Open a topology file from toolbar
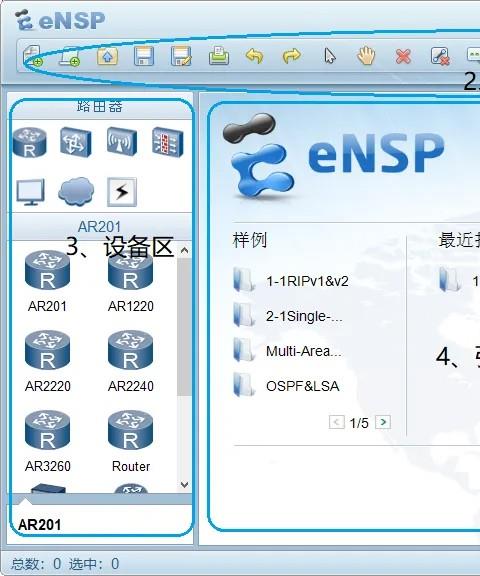This screenshot has width=480, height=576. click(x=107, y=57)
